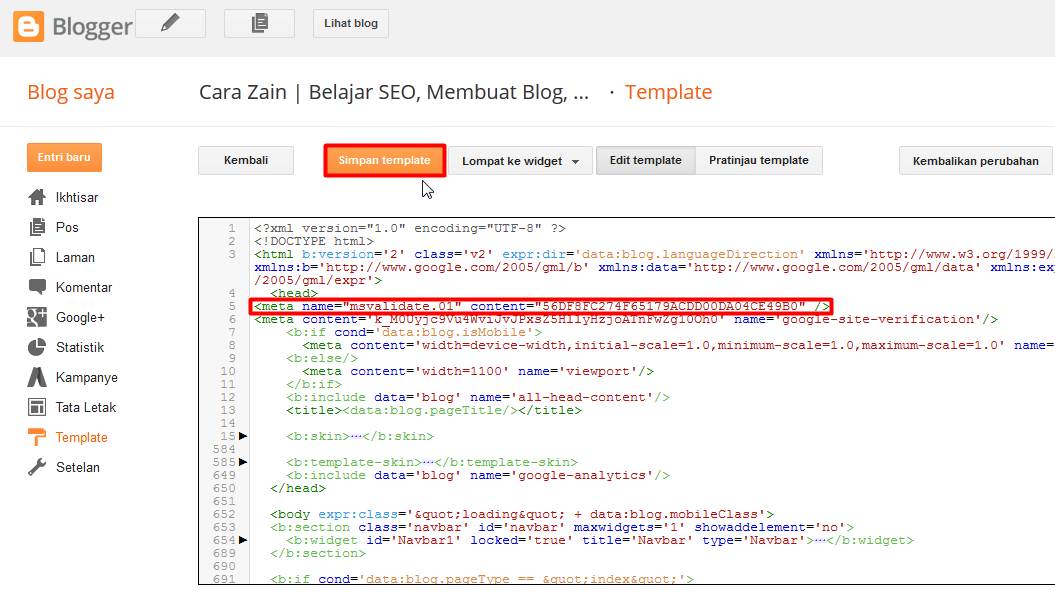Click b:if isMobile condition line 7
The image size is (1055, 599).
pos(414,332)
